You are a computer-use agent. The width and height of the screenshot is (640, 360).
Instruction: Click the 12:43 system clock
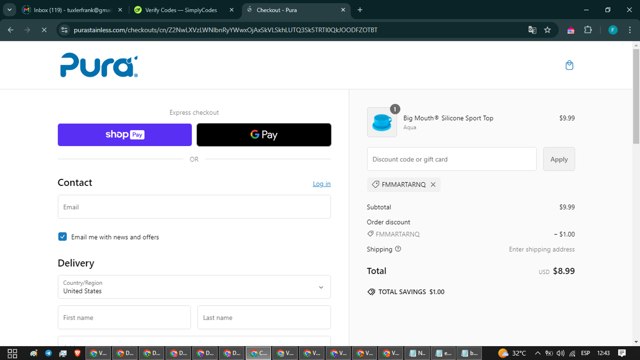pos(603,353)
